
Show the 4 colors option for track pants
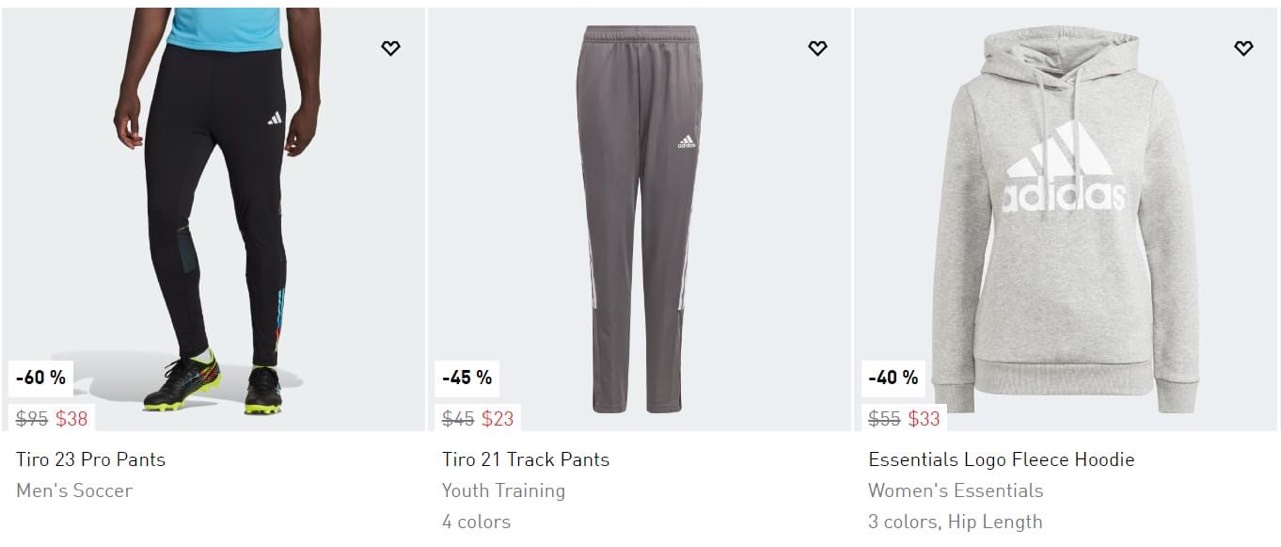pyautogui.click(x=476, y=522)
